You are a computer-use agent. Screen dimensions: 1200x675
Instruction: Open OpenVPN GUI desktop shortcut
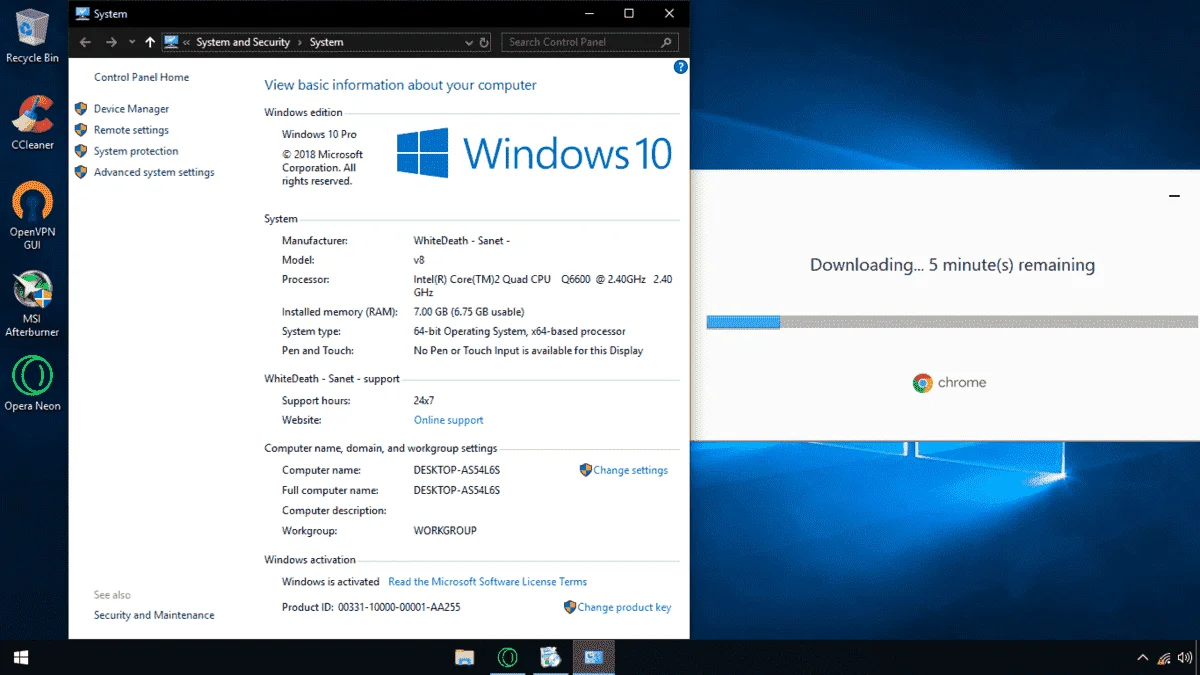tap(32, 216)
